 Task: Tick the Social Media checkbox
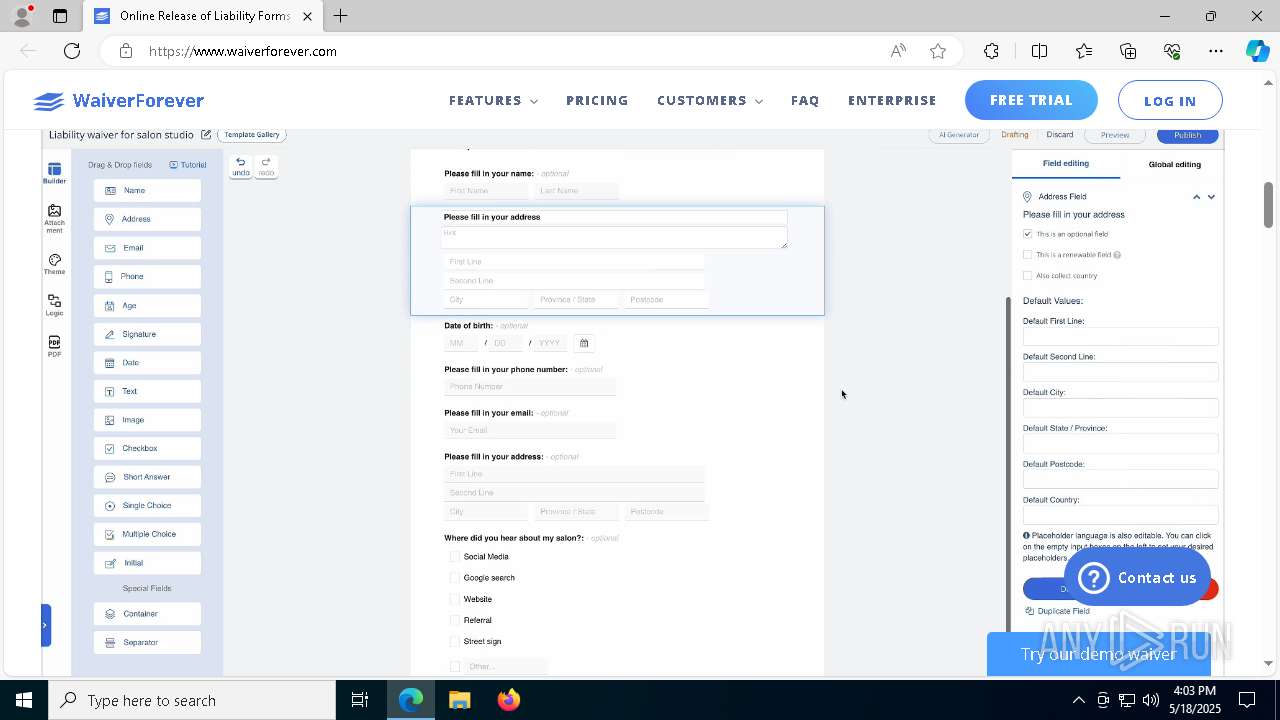pyautogui.click(x=455, y=557)
